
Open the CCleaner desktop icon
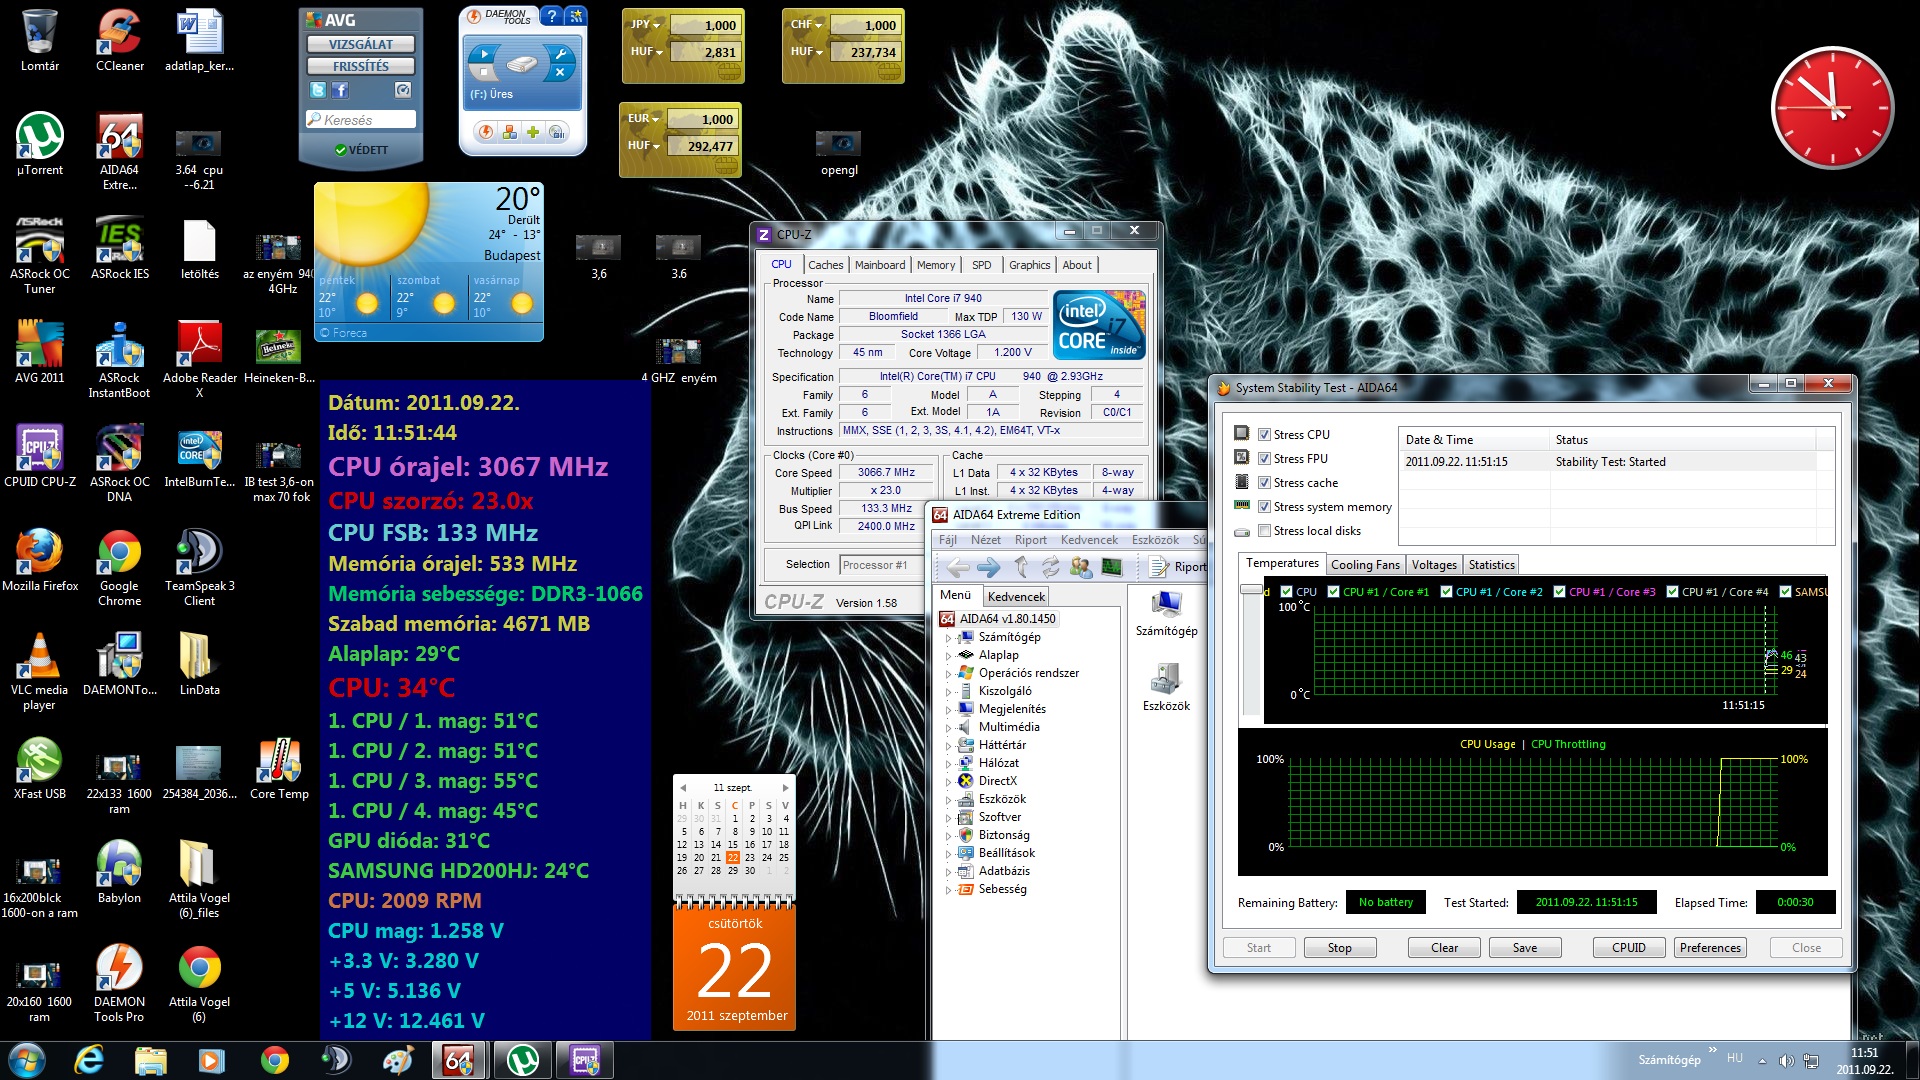(x=119, y=32)
